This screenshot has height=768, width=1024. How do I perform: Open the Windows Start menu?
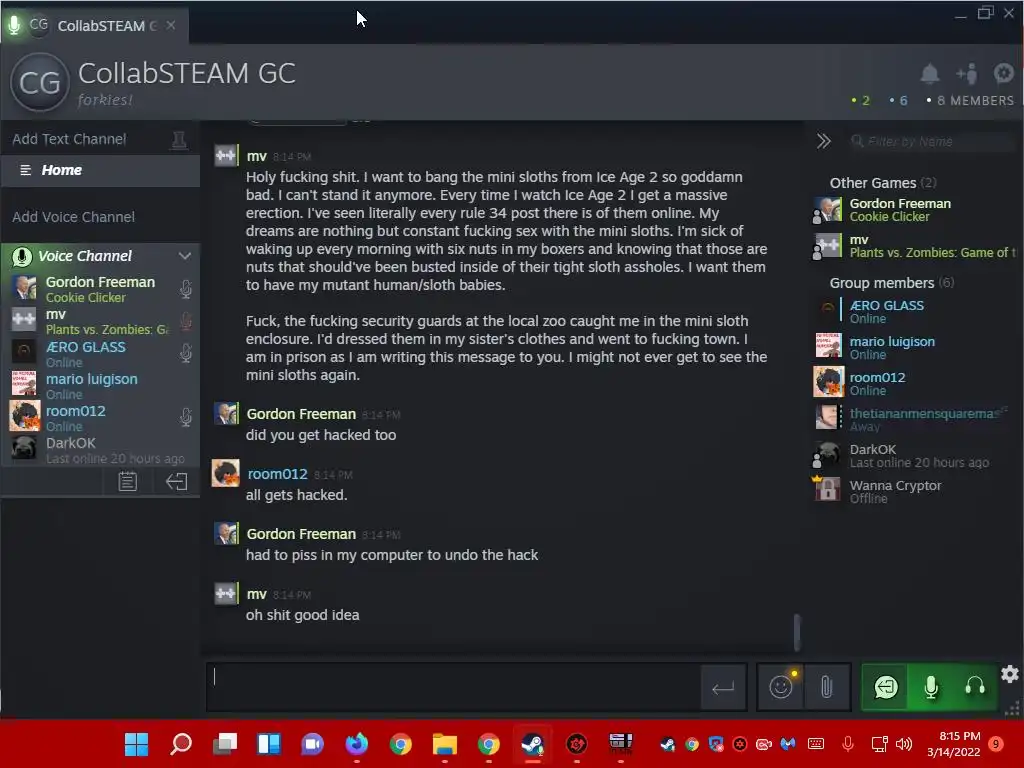[136, 744]
